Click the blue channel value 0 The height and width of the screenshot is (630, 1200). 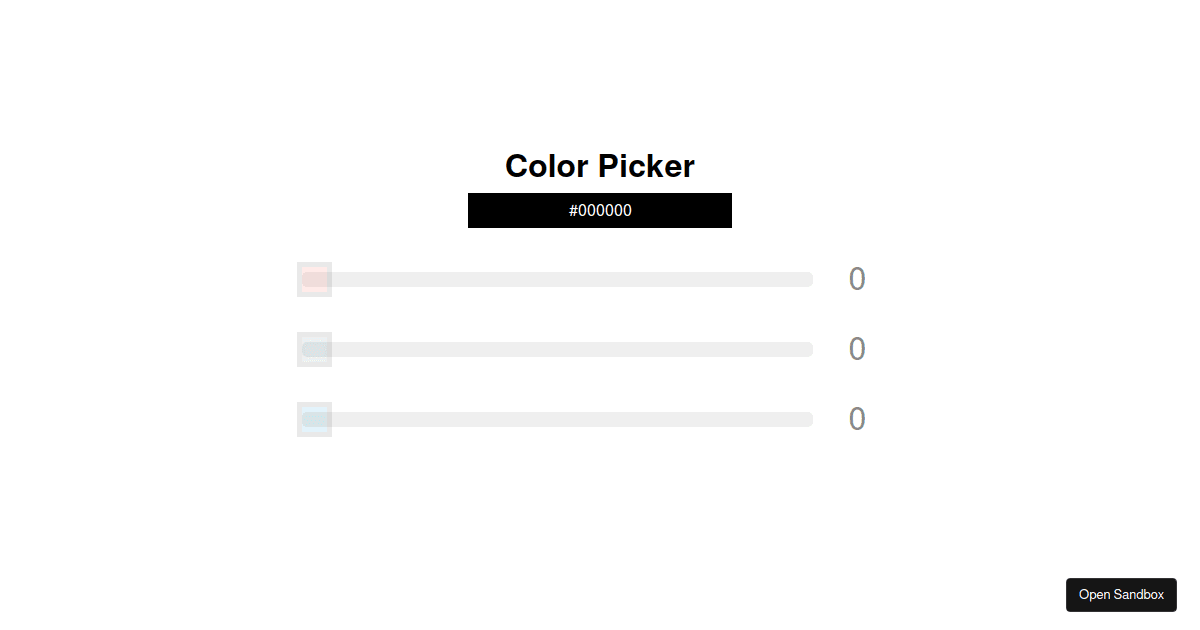tap(856, 419)
